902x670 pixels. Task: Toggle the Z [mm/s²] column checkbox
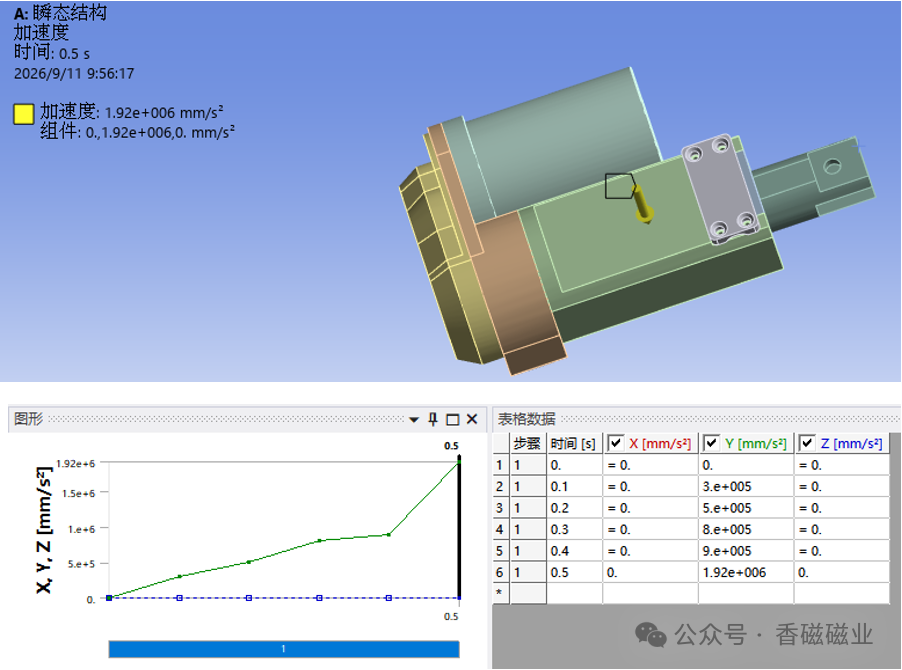tap(807, 443)
